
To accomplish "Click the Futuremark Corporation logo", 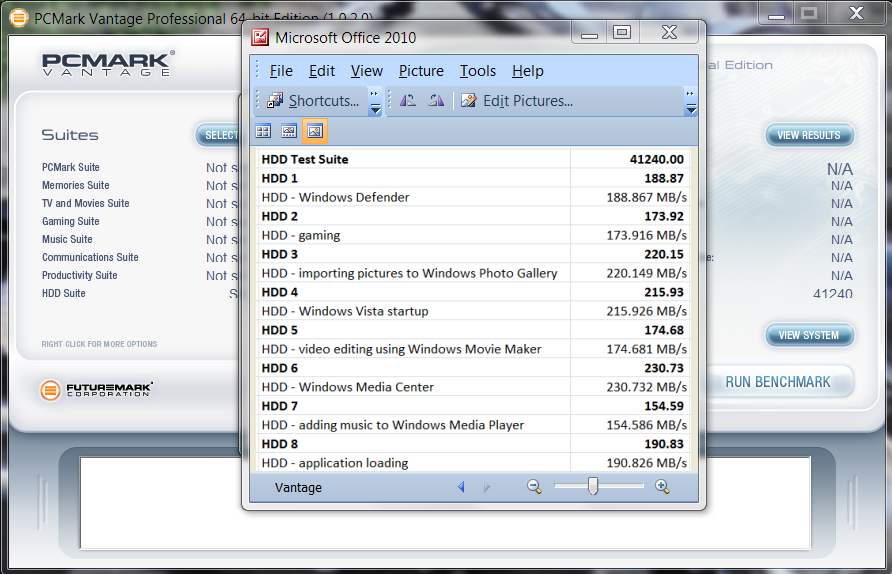I will pyautogui.click(x=97, y=389).
